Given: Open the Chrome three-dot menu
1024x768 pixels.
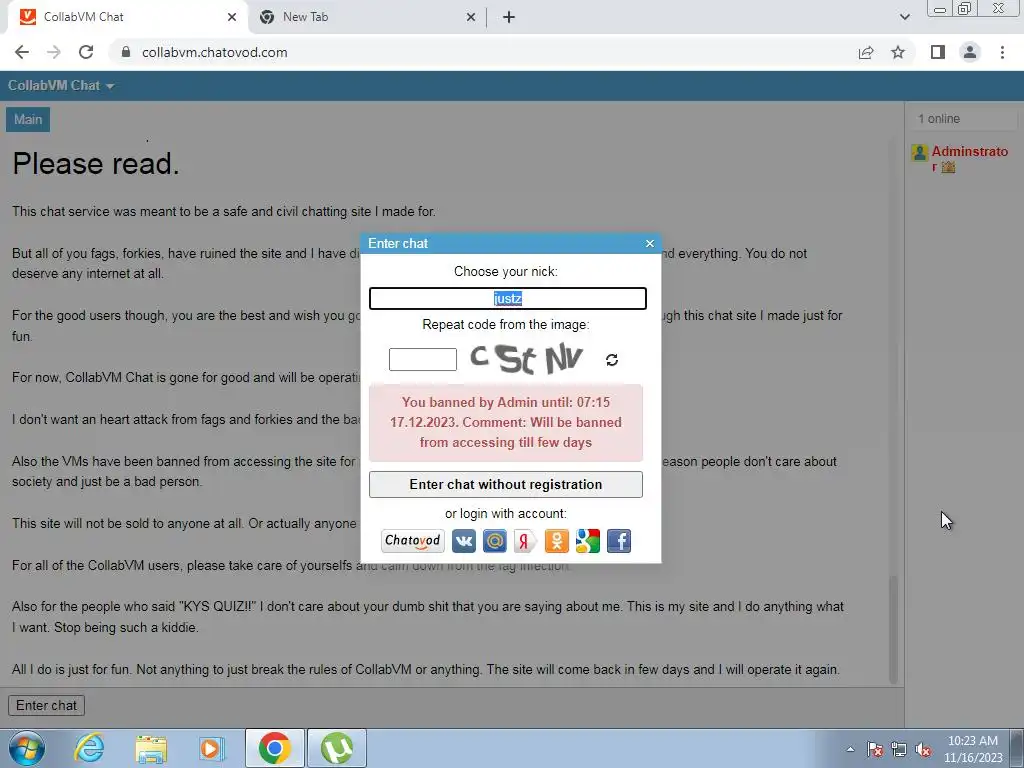Looking at the screenshot, I should 1002,52.
